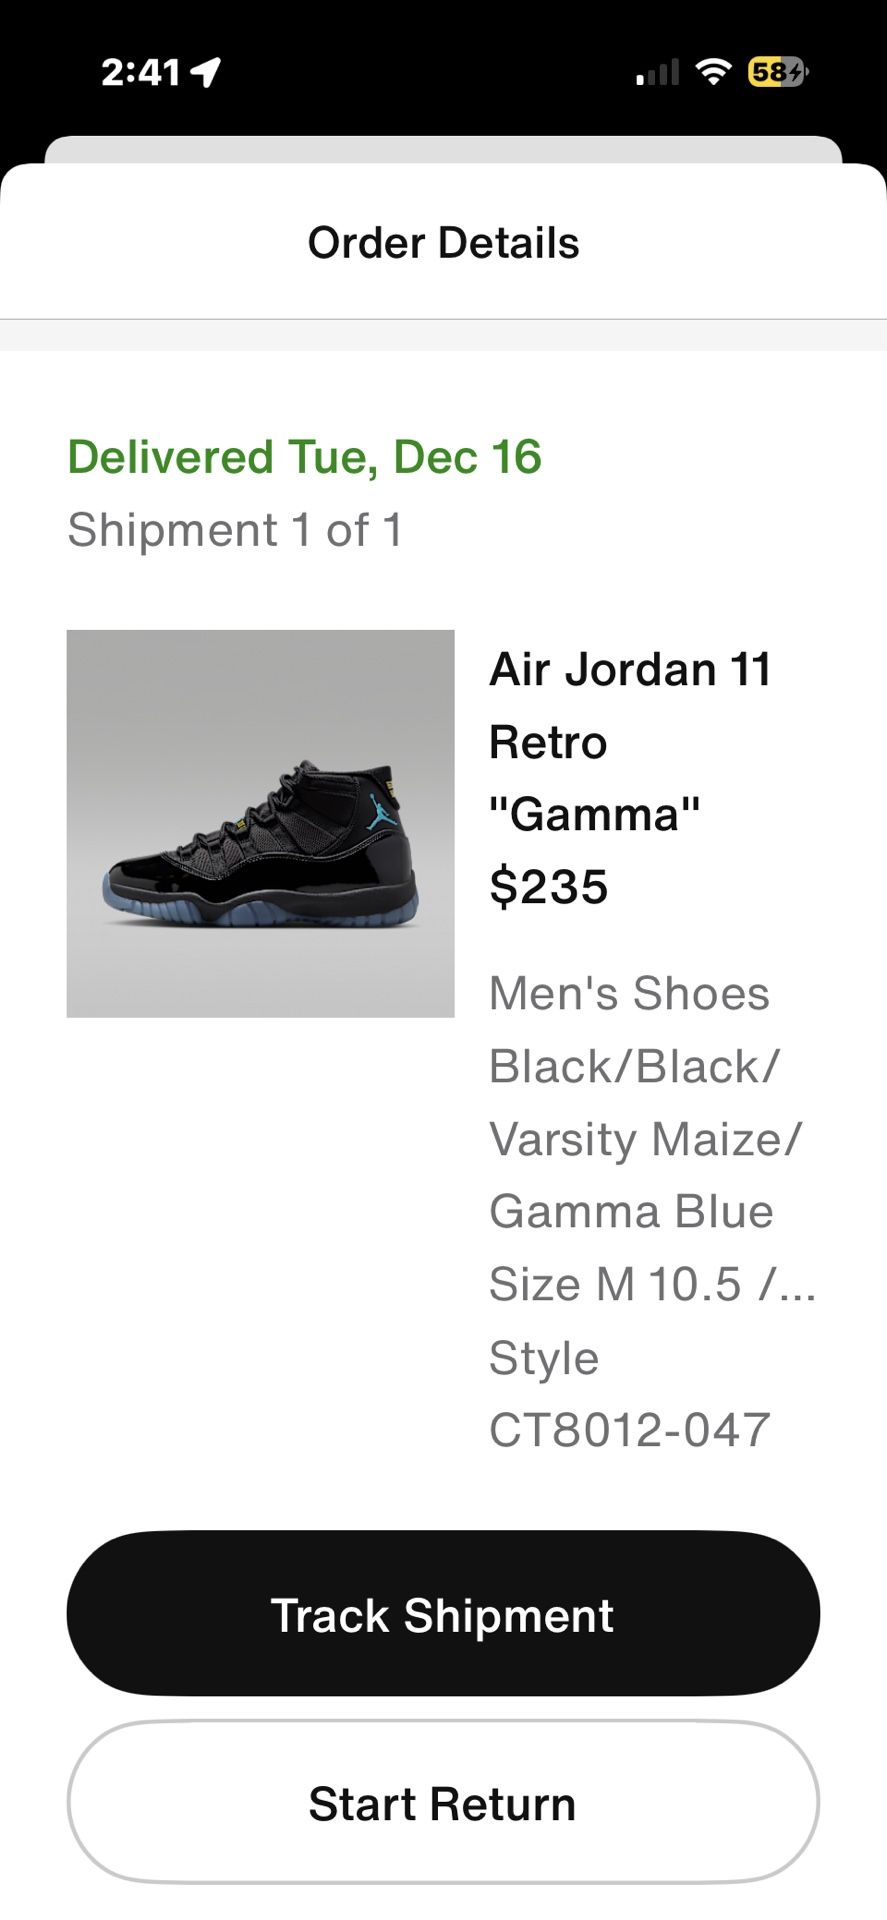Screen dimensions: 887x1920
Task: Tap the Wi-Fi status icon
Action: (713, 71)
